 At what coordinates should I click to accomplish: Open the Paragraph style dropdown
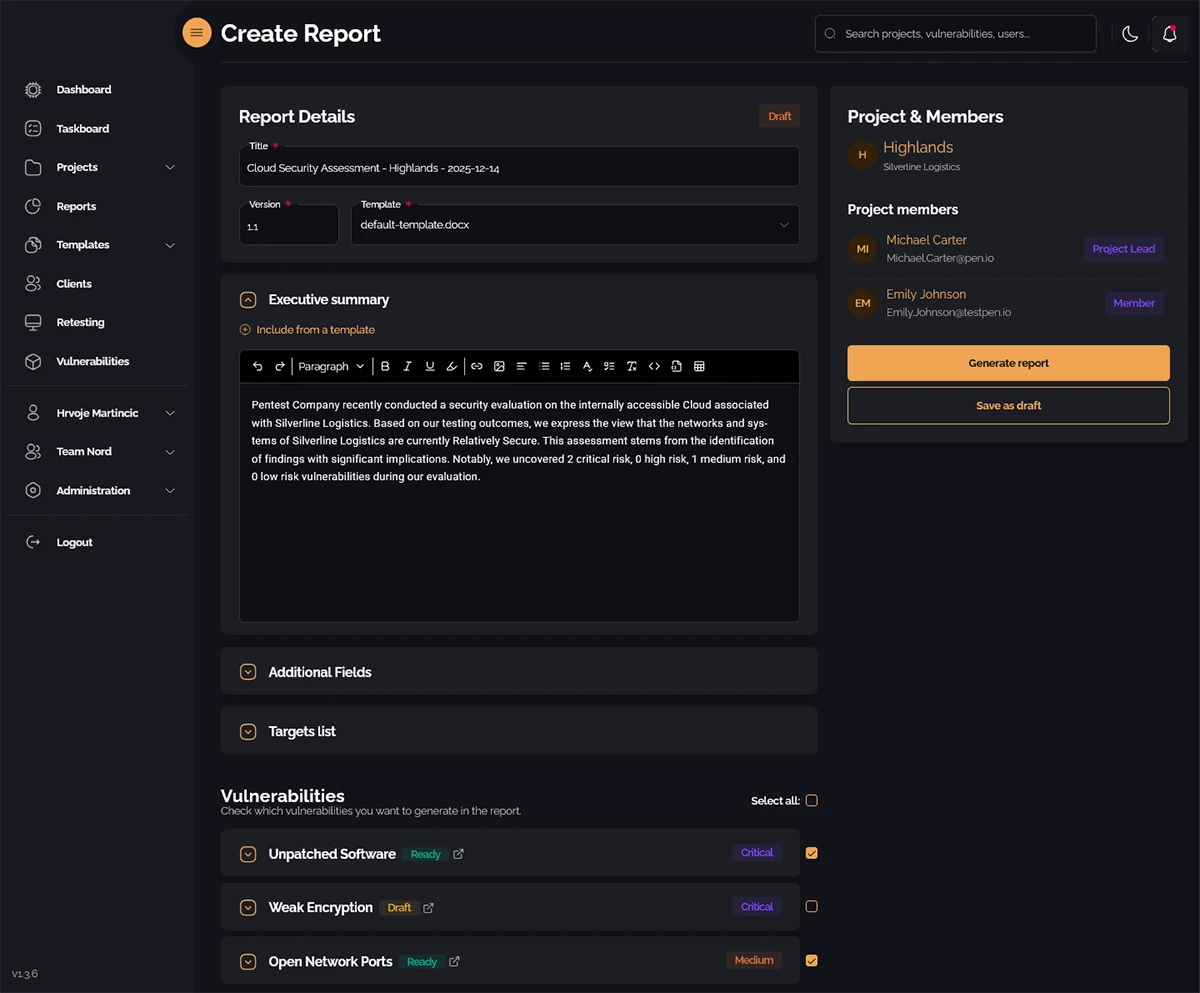[x=331, y=367]
